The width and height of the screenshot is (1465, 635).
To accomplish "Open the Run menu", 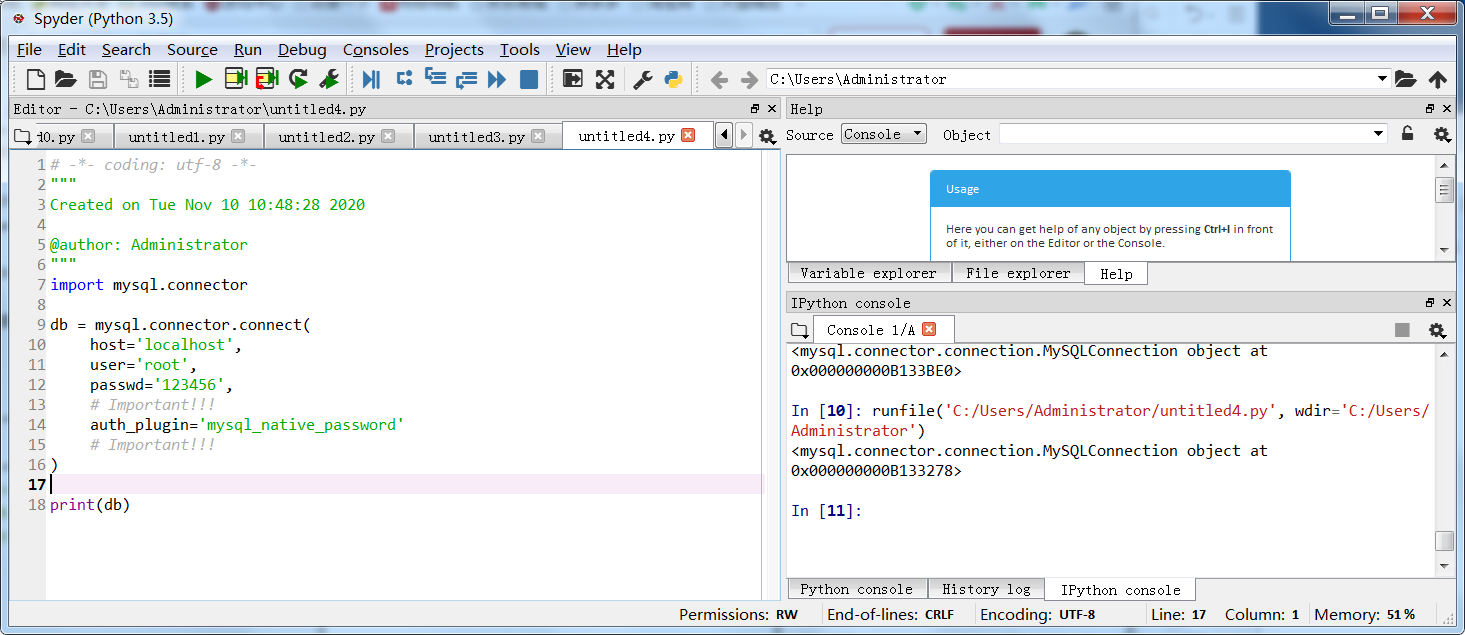I will pos(248,50).
